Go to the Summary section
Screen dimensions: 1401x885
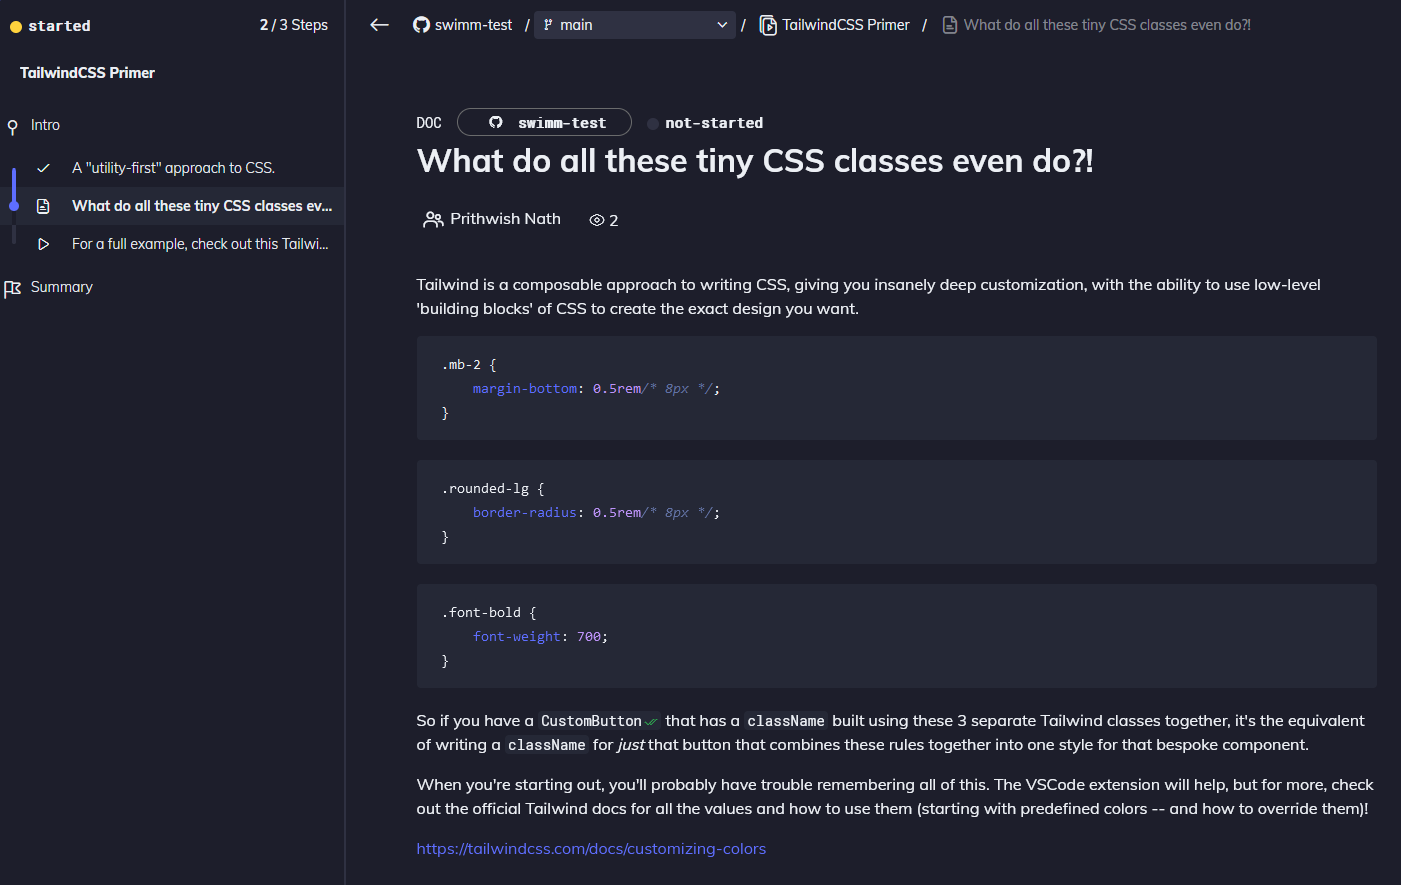point(62,287)
